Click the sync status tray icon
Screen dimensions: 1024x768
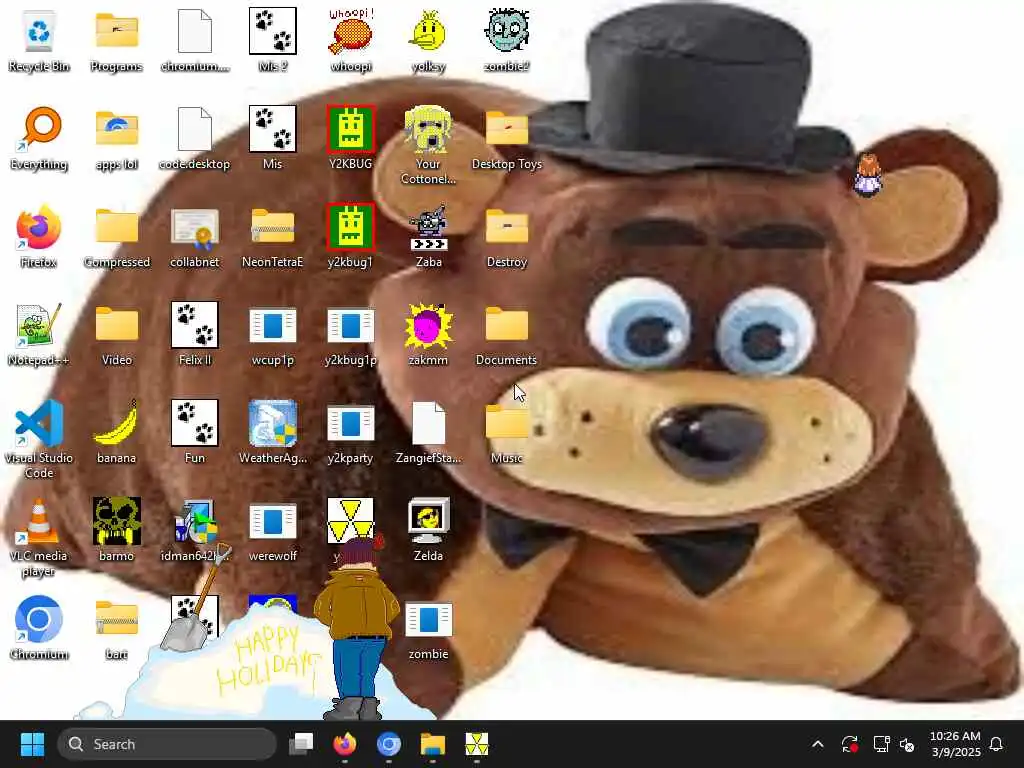point(850,744)
